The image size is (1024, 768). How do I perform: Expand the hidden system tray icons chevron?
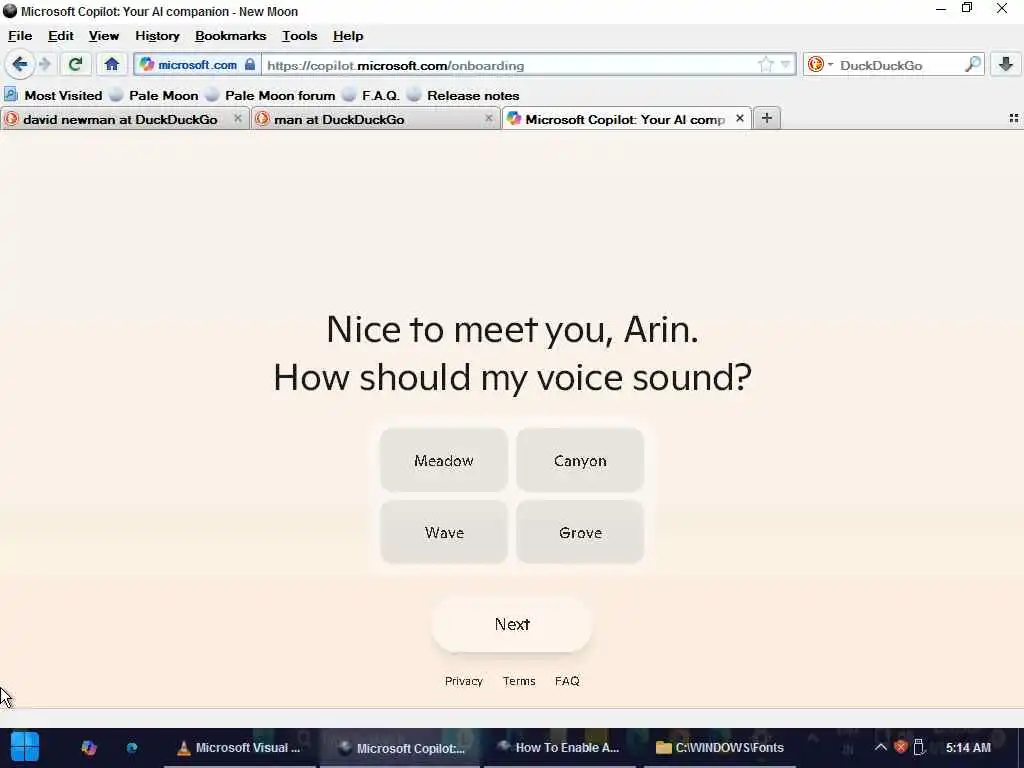pos(880,747)
